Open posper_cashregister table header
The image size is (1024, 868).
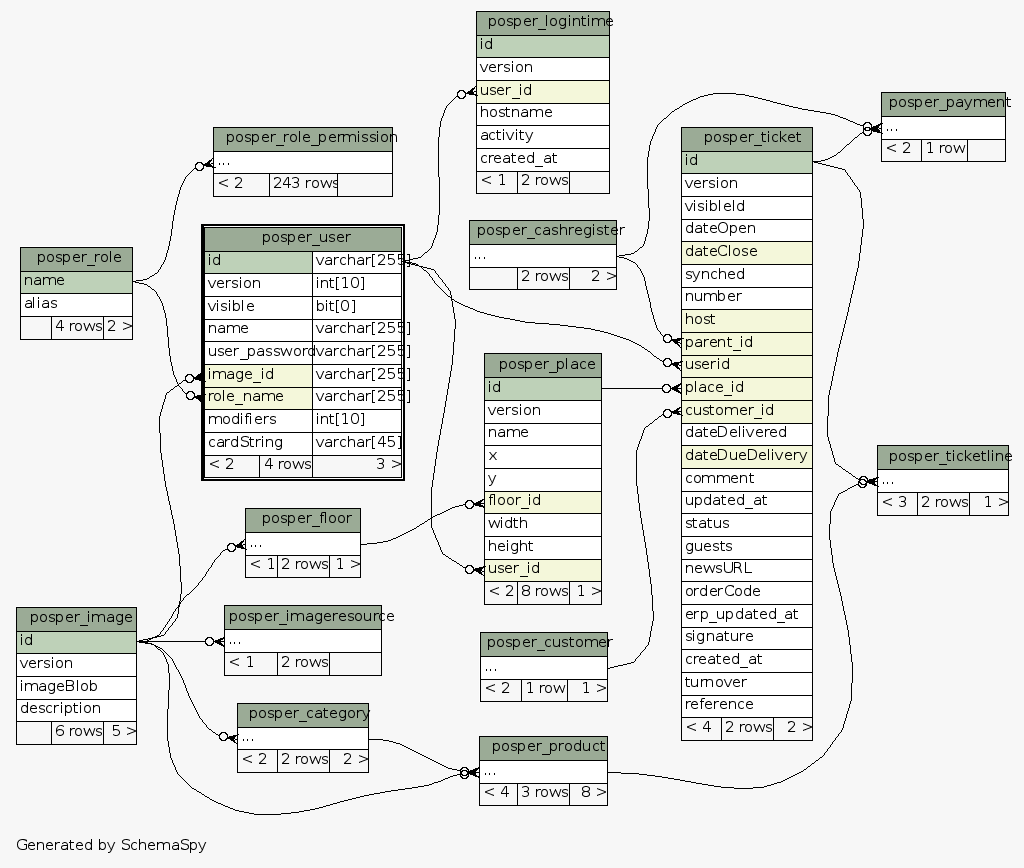543,232
